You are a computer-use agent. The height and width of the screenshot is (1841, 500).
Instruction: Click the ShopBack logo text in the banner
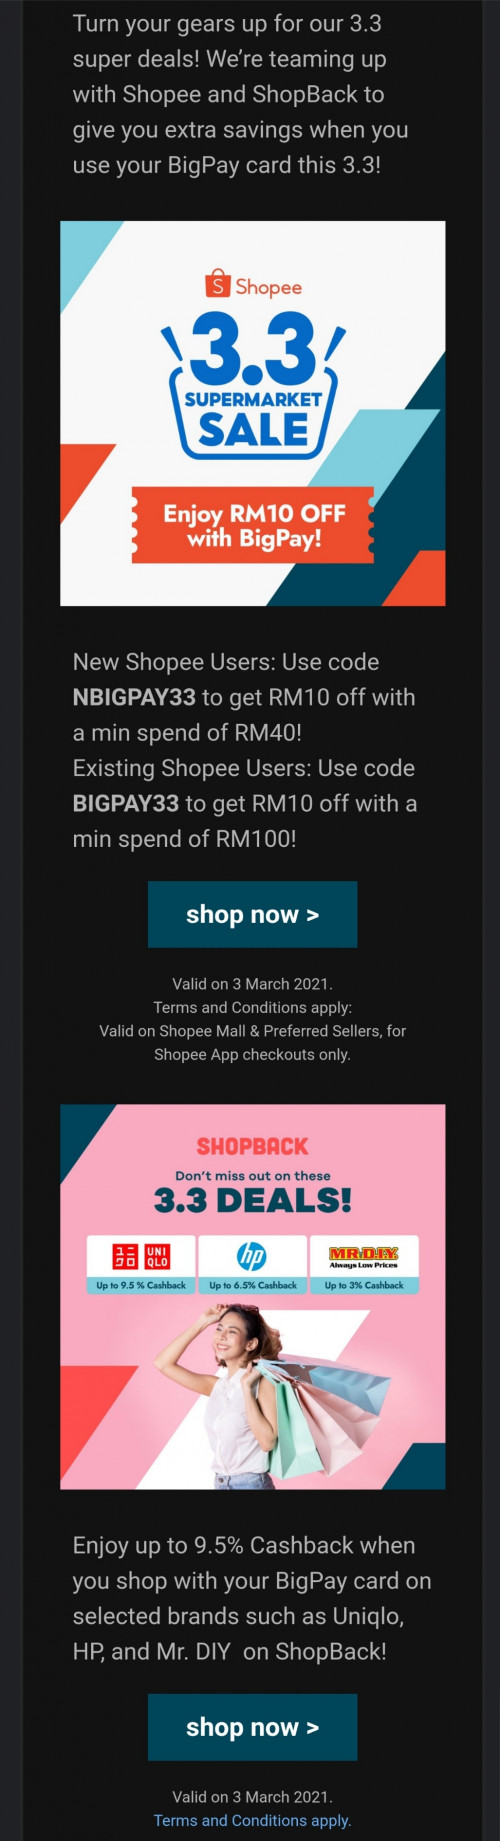(252, 1146)
